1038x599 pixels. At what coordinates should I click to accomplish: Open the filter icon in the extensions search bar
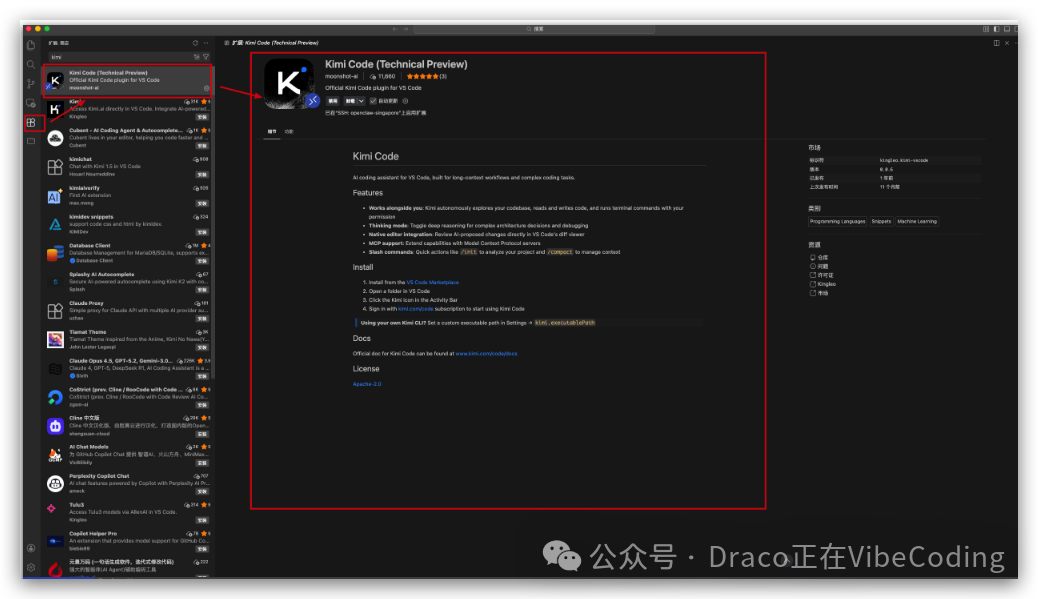[x=206, y=57]
